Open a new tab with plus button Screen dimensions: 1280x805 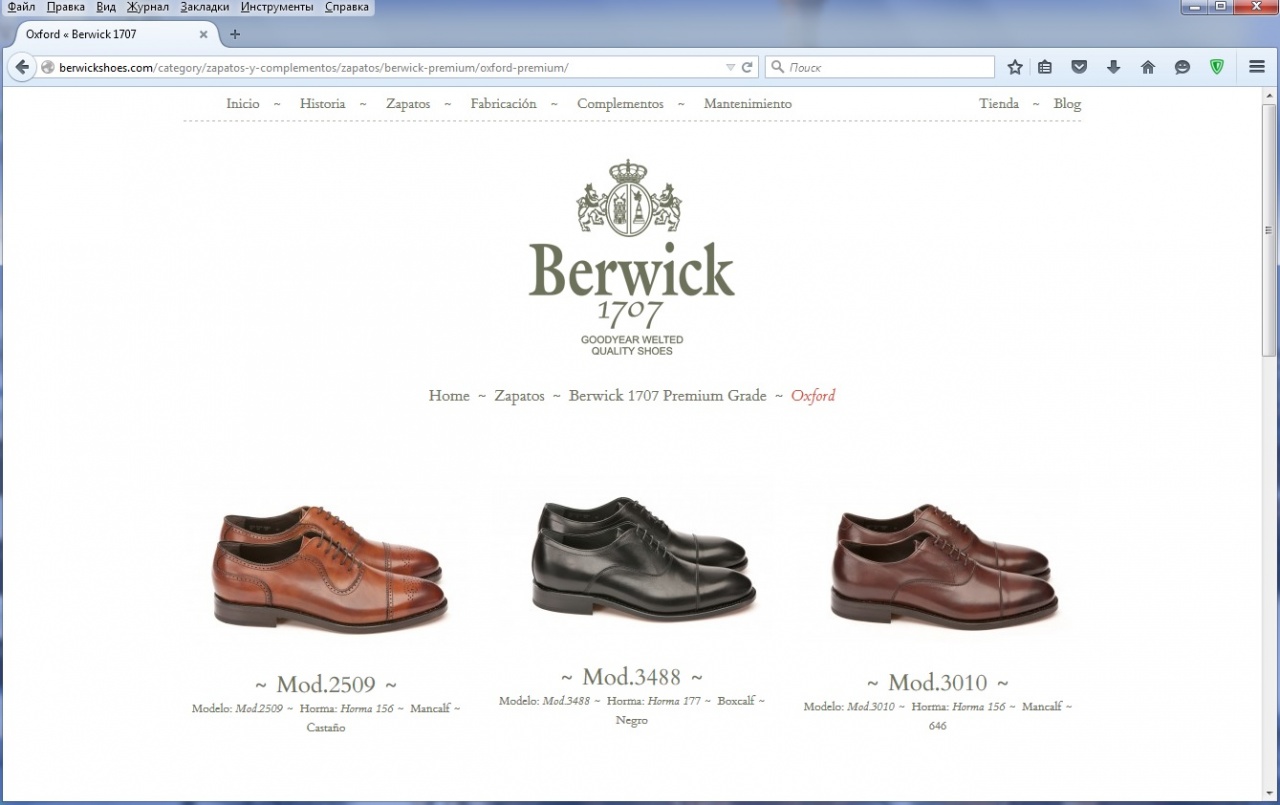point(235,34)
